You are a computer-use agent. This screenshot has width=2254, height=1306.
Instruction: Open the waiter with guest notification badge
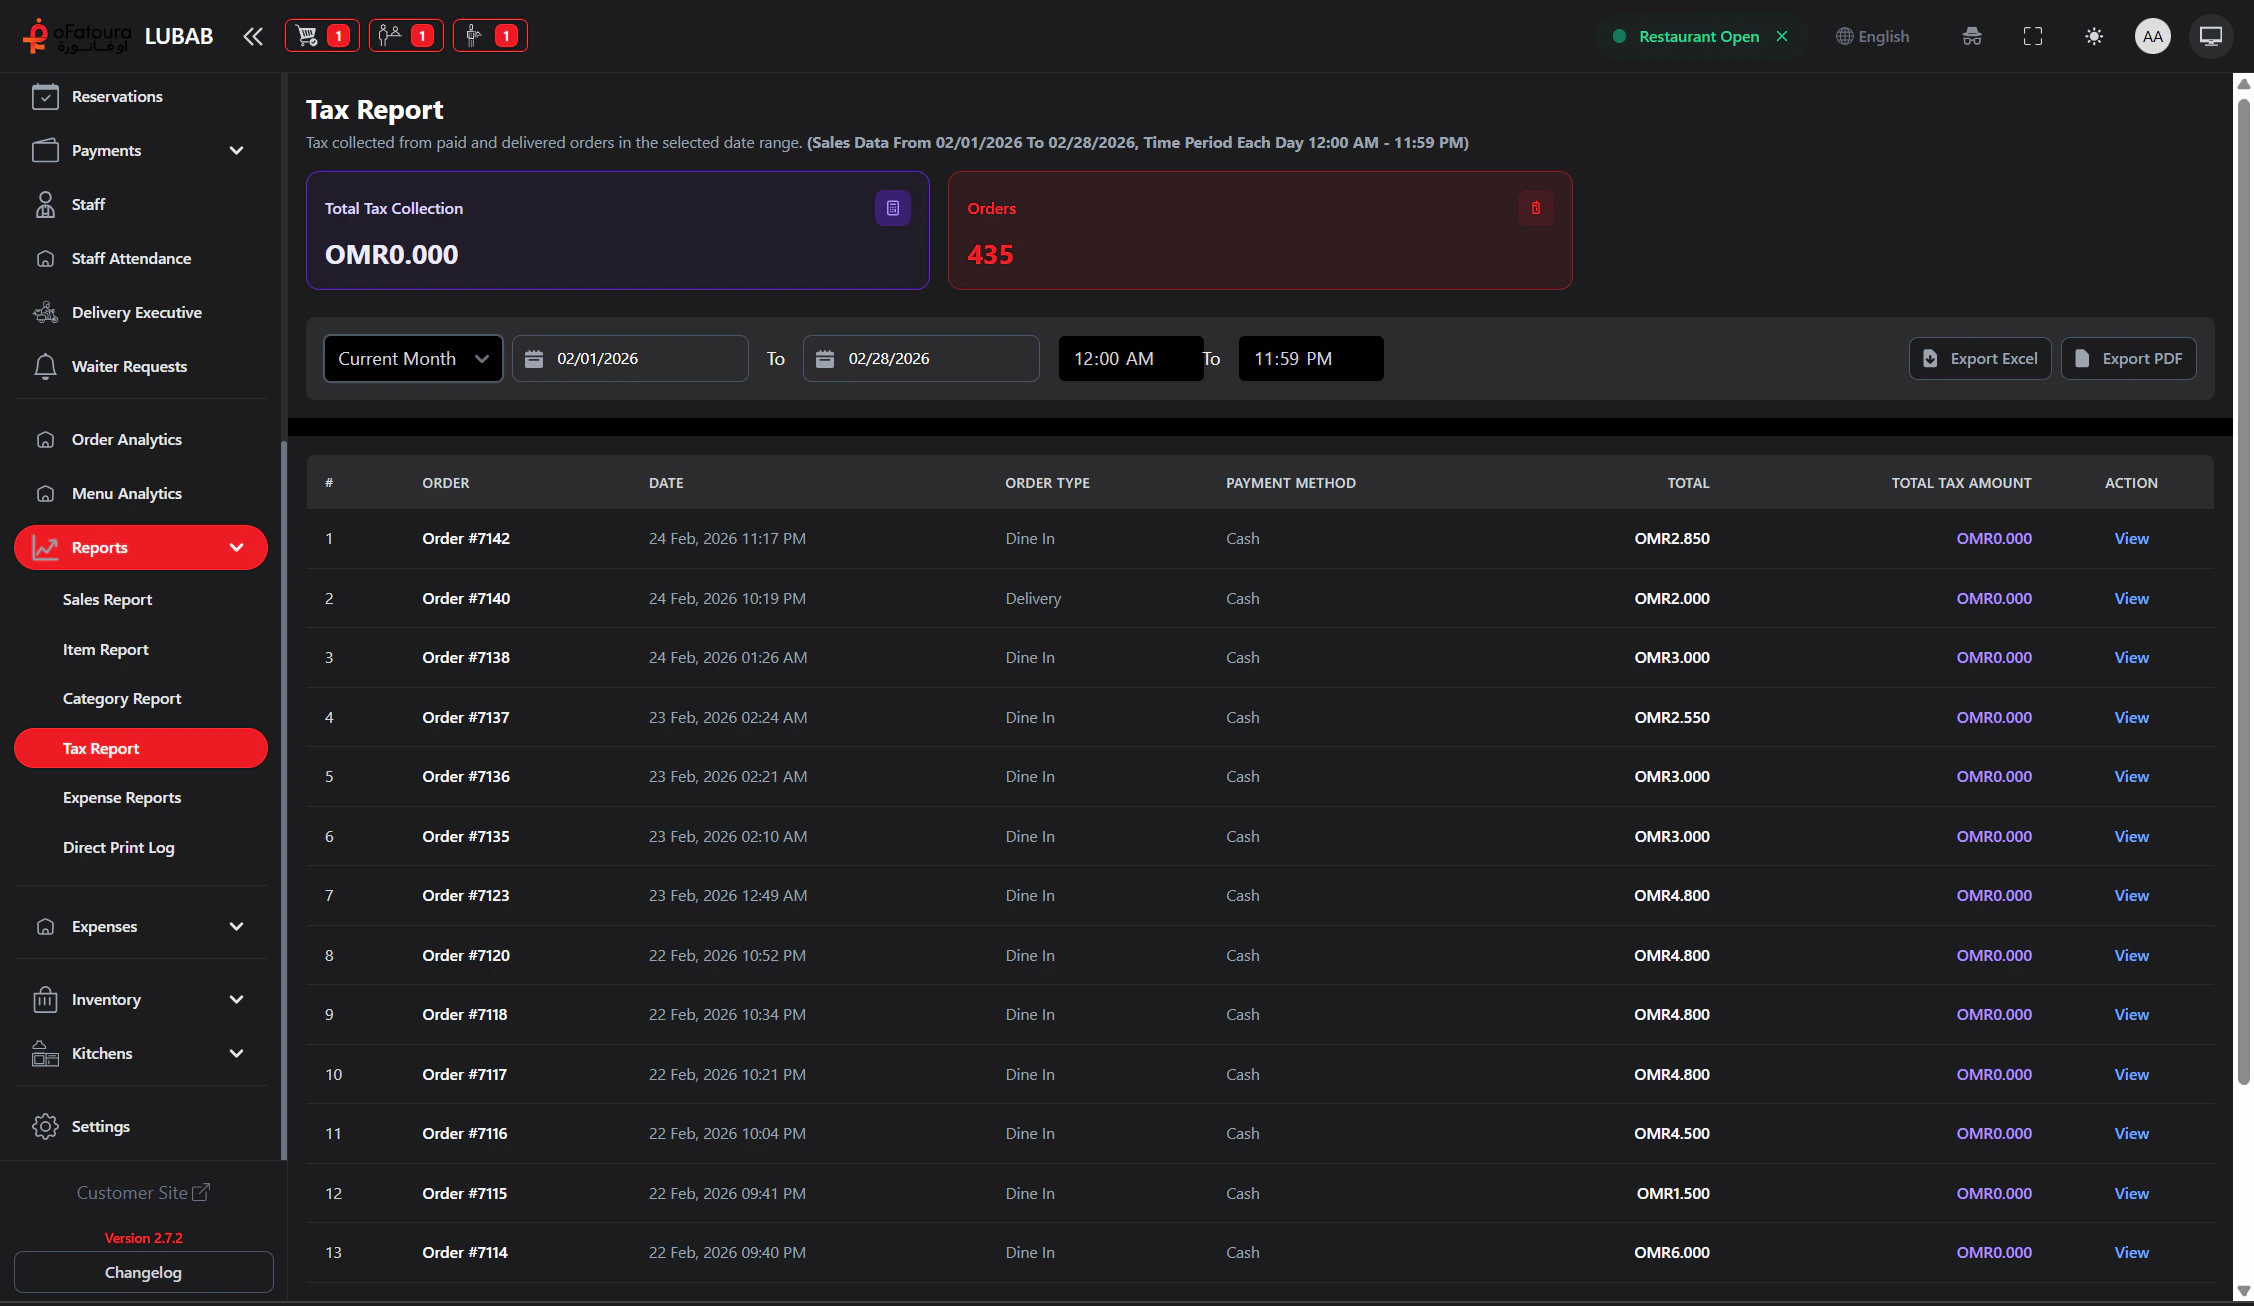click(406, 36)
